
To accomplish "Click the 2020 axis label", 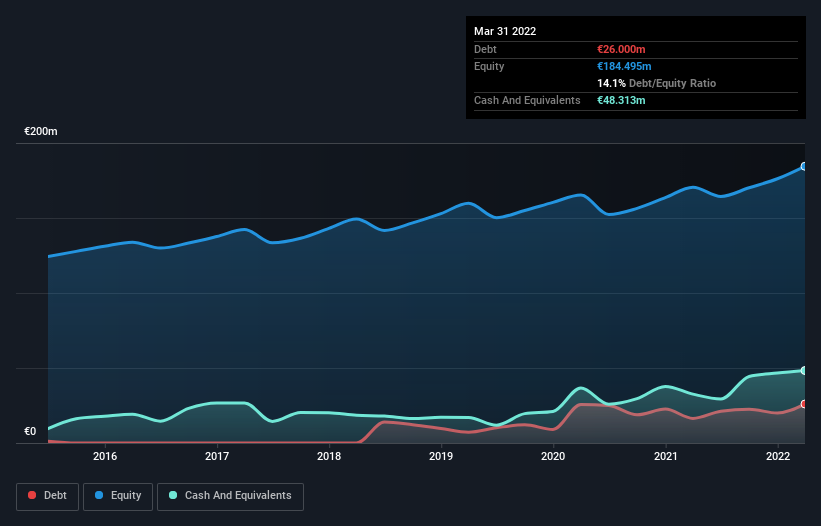I will tap(553, 456).
